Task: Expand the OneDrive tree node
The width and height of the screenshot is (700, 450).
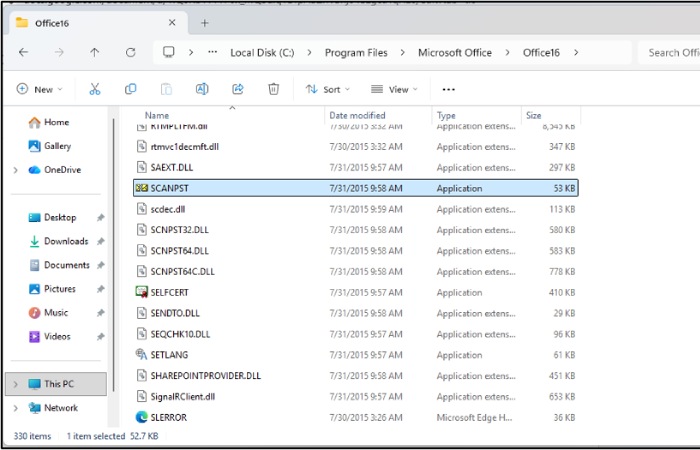Action: click(16, 170)
